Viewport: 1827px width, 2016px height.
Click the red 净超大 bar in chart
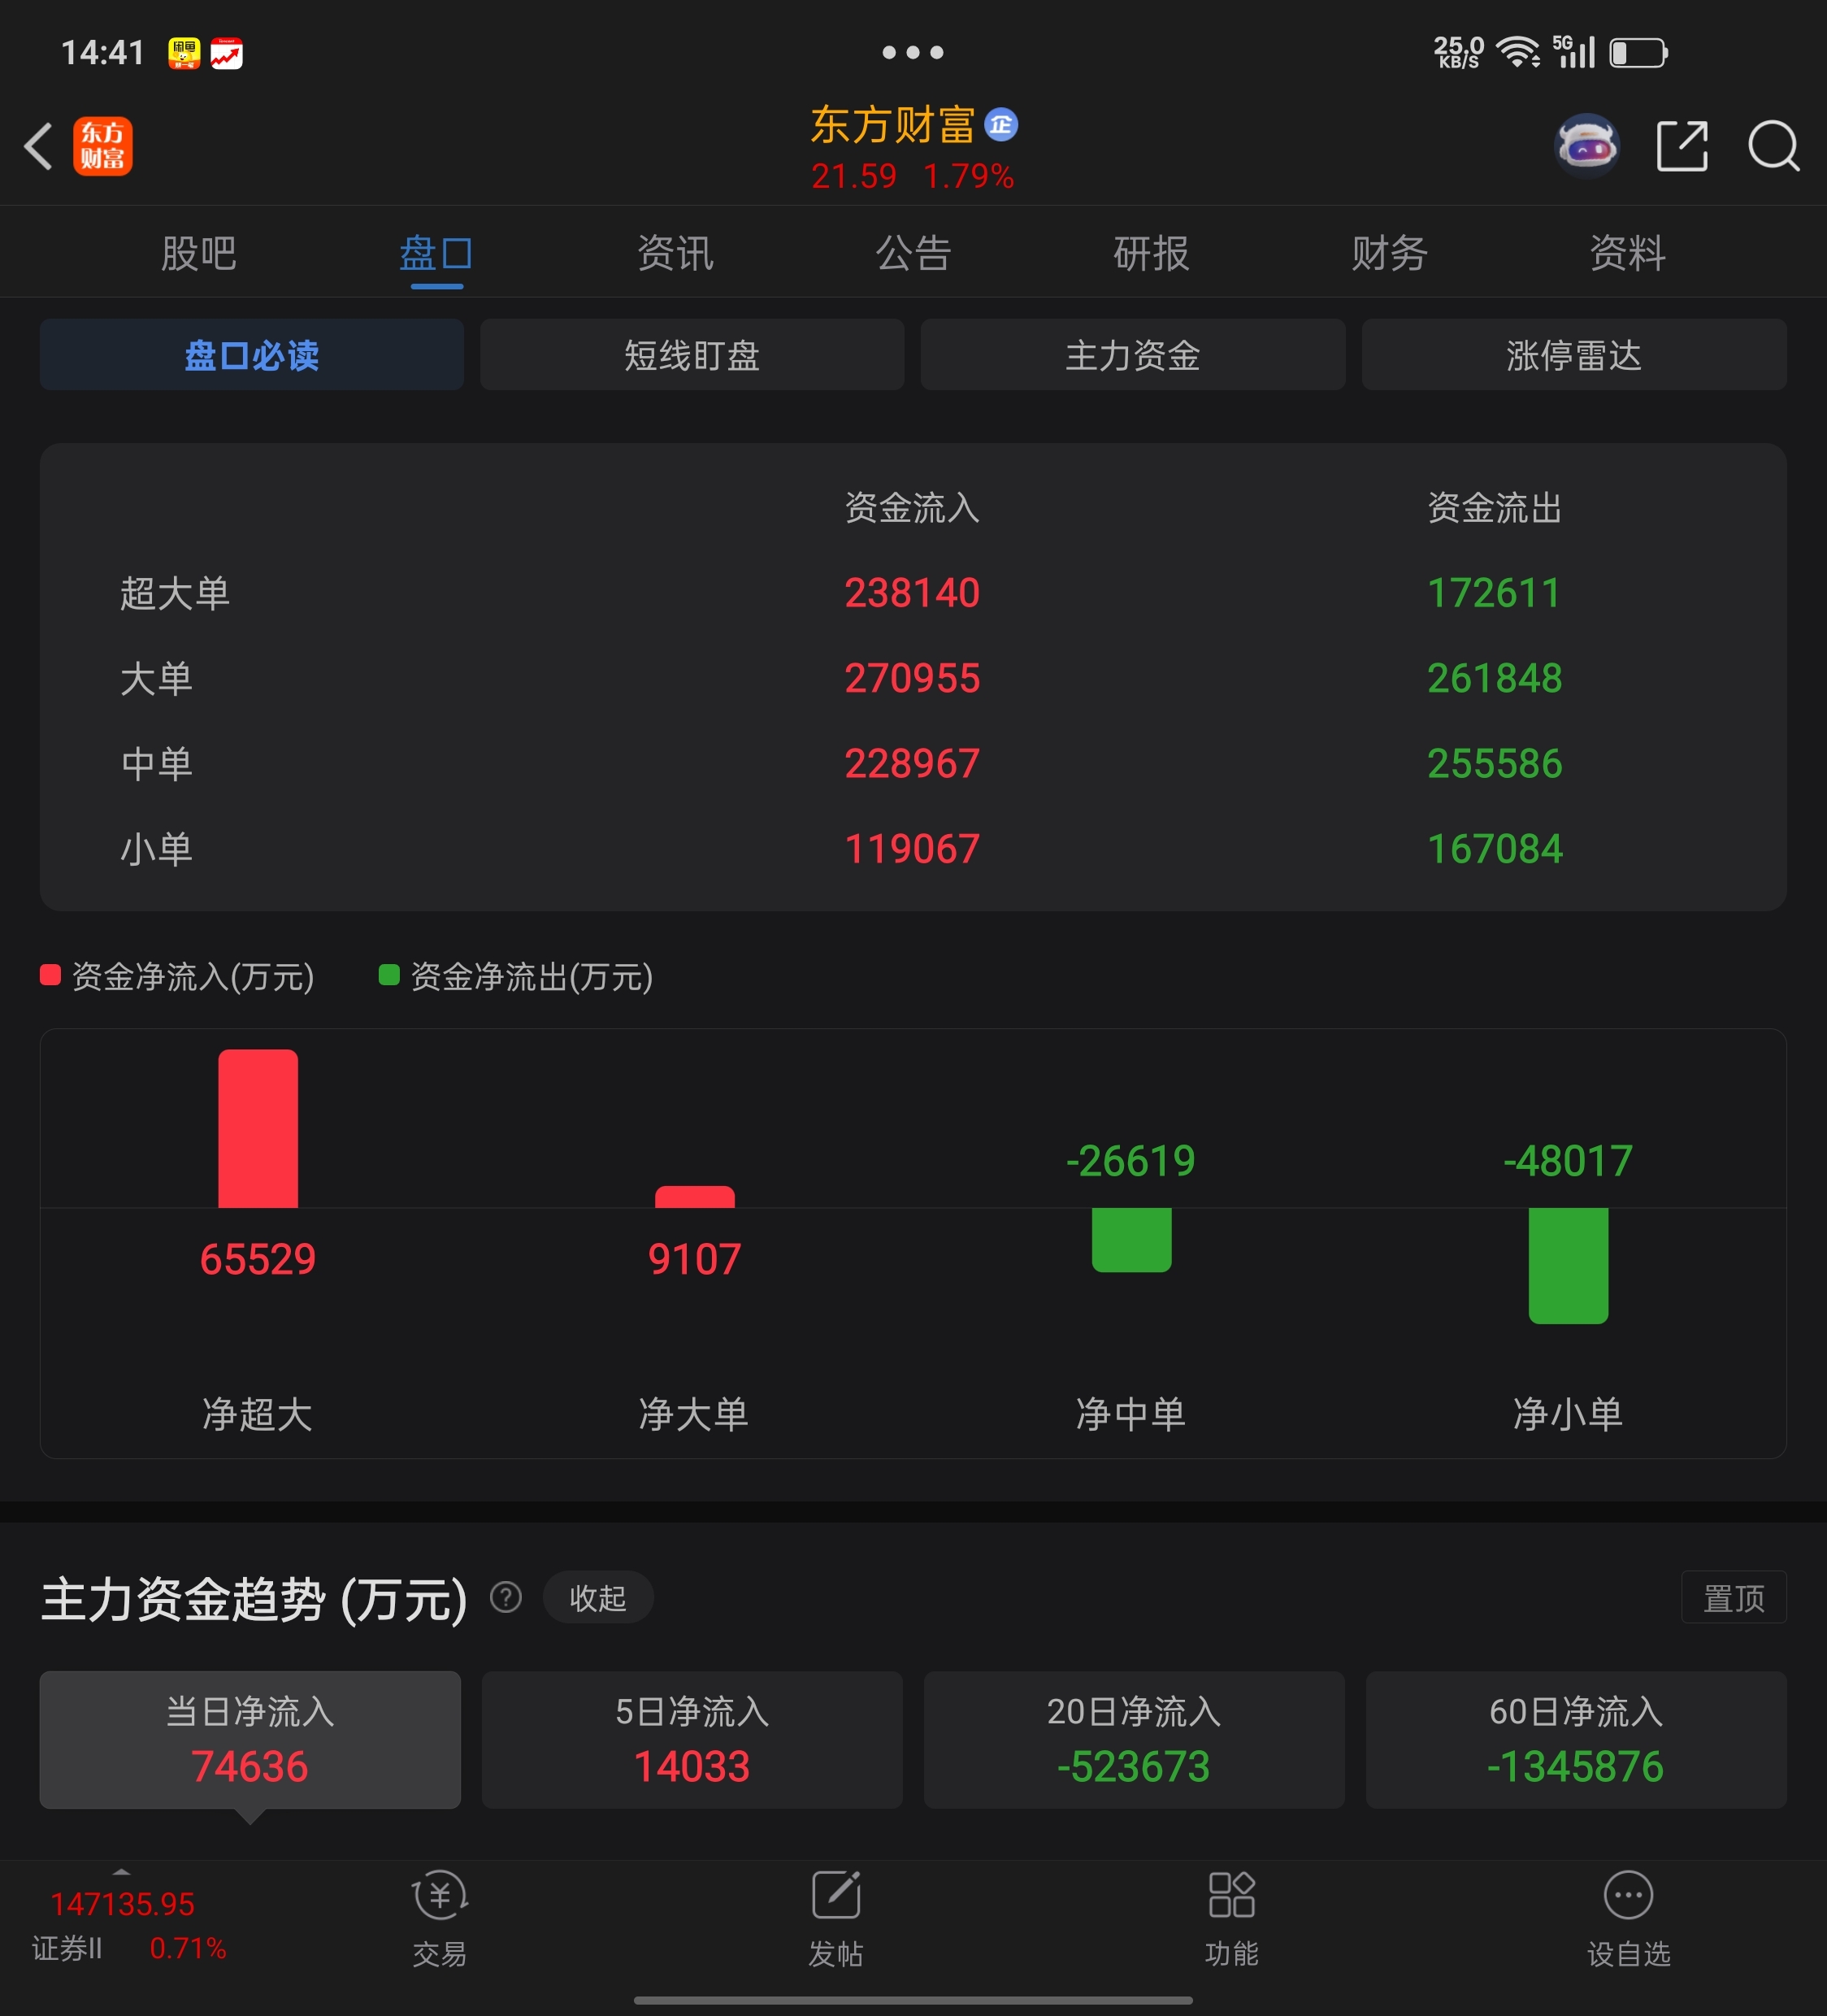click(258, 1128)
